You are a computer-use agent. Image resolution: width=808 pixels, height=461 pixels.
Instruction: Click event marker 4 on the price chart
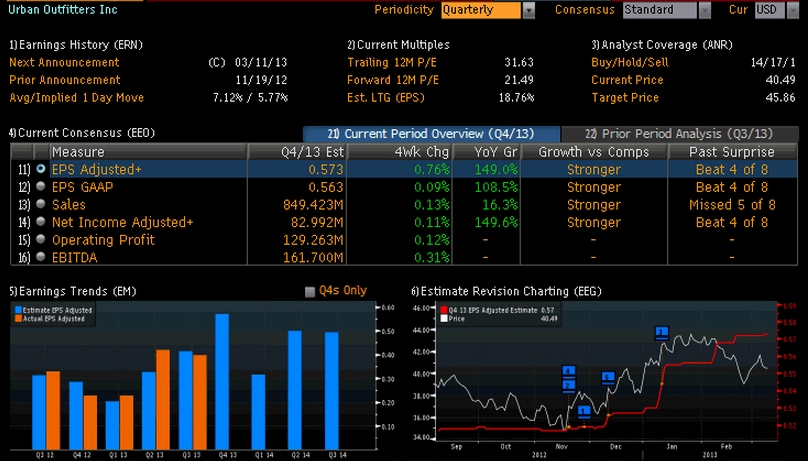pyautogui.click(x=568, y=371)
